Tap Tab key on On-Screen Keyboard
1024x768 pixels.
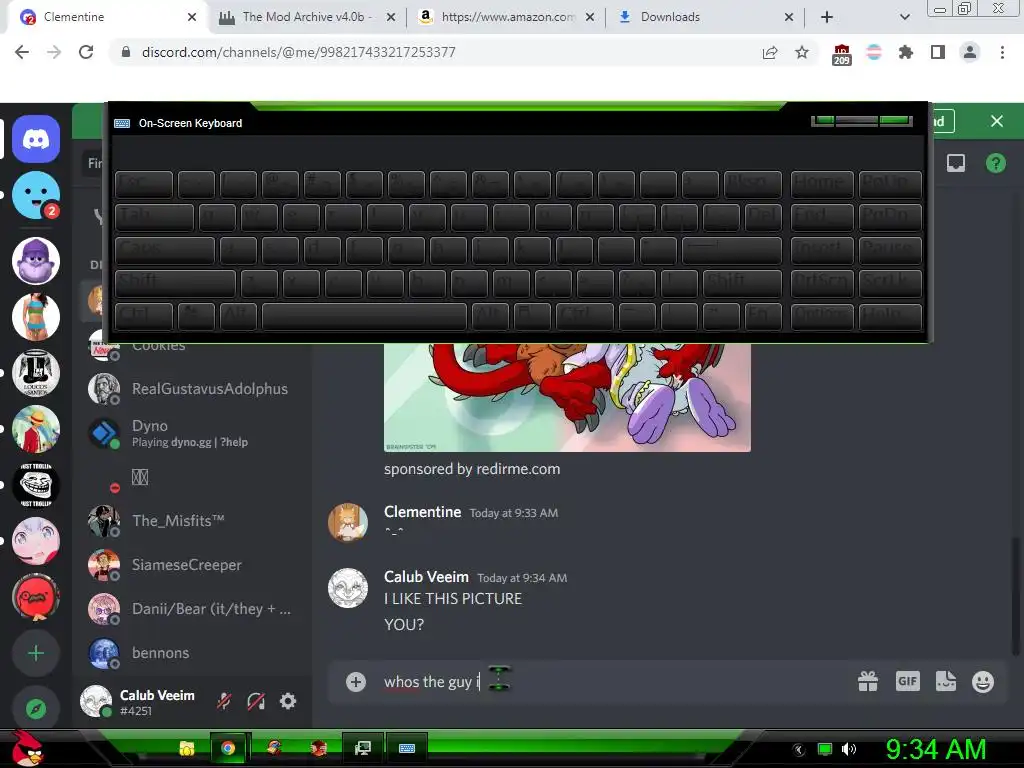[154, 217]
